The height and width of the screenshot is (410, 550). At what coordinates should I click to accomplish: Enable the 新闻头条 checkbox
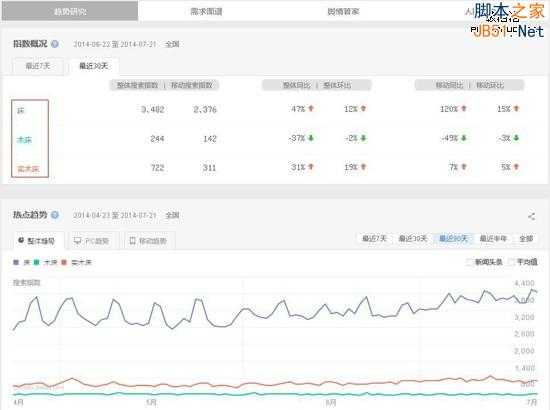pos(470,262)
